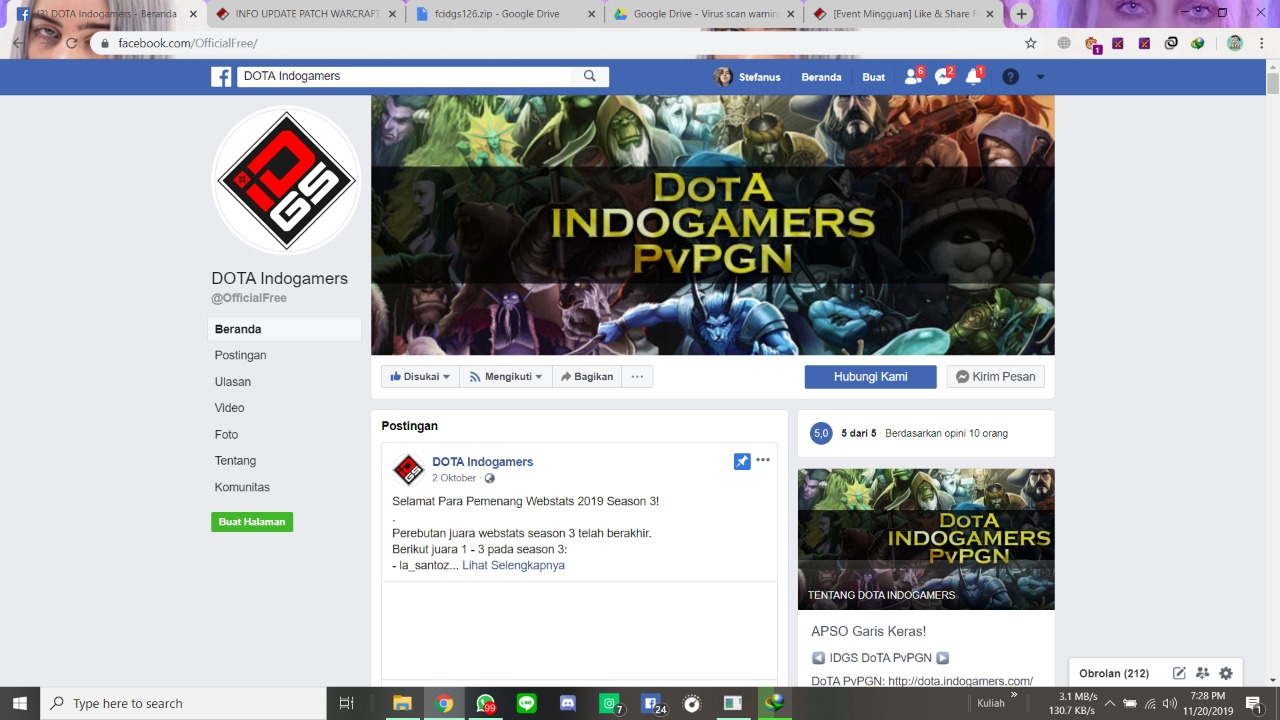Screen dimensions: 1280x720
Task: Click the 5,0 rating badge
Action: pyautogui.click(x=821, y=433)
